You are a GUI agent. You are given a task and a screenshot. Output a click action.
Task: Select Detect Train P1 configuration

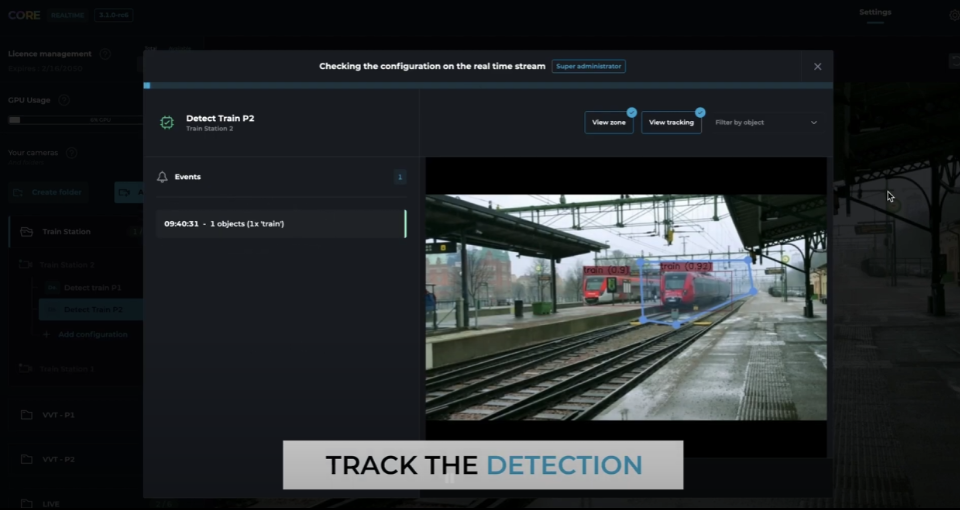point(92,287)
